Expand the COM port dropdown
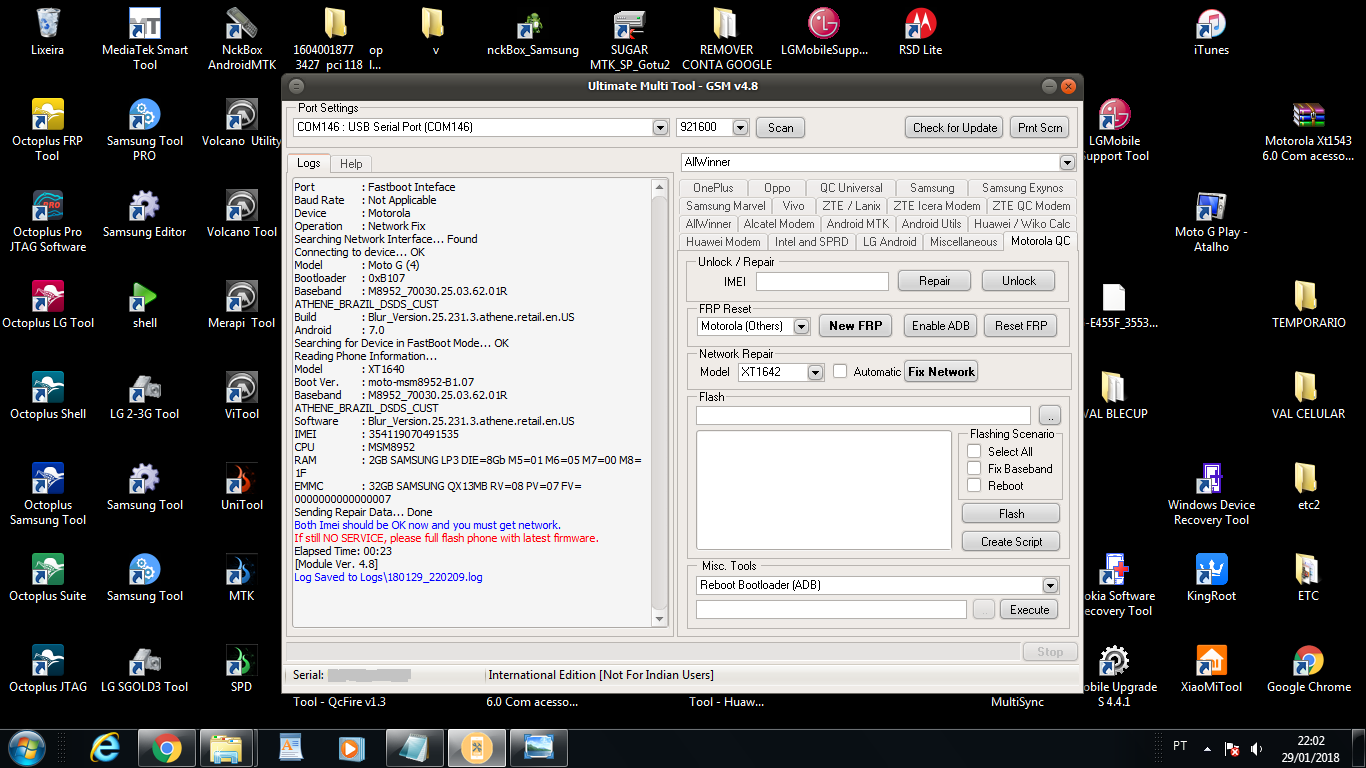Screen dimensions: 1366x768 (x=660, y=127)
